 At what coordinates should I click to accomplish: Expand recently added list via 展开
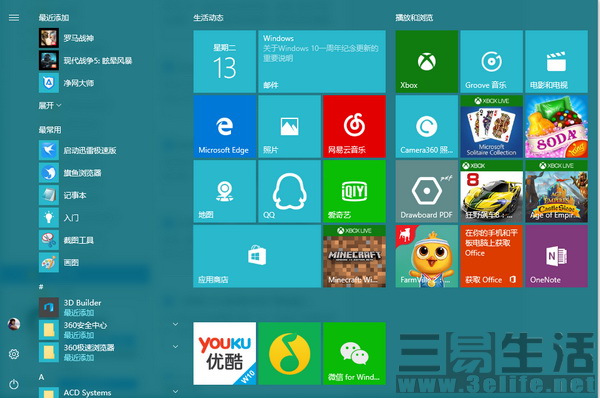point(50,105)
